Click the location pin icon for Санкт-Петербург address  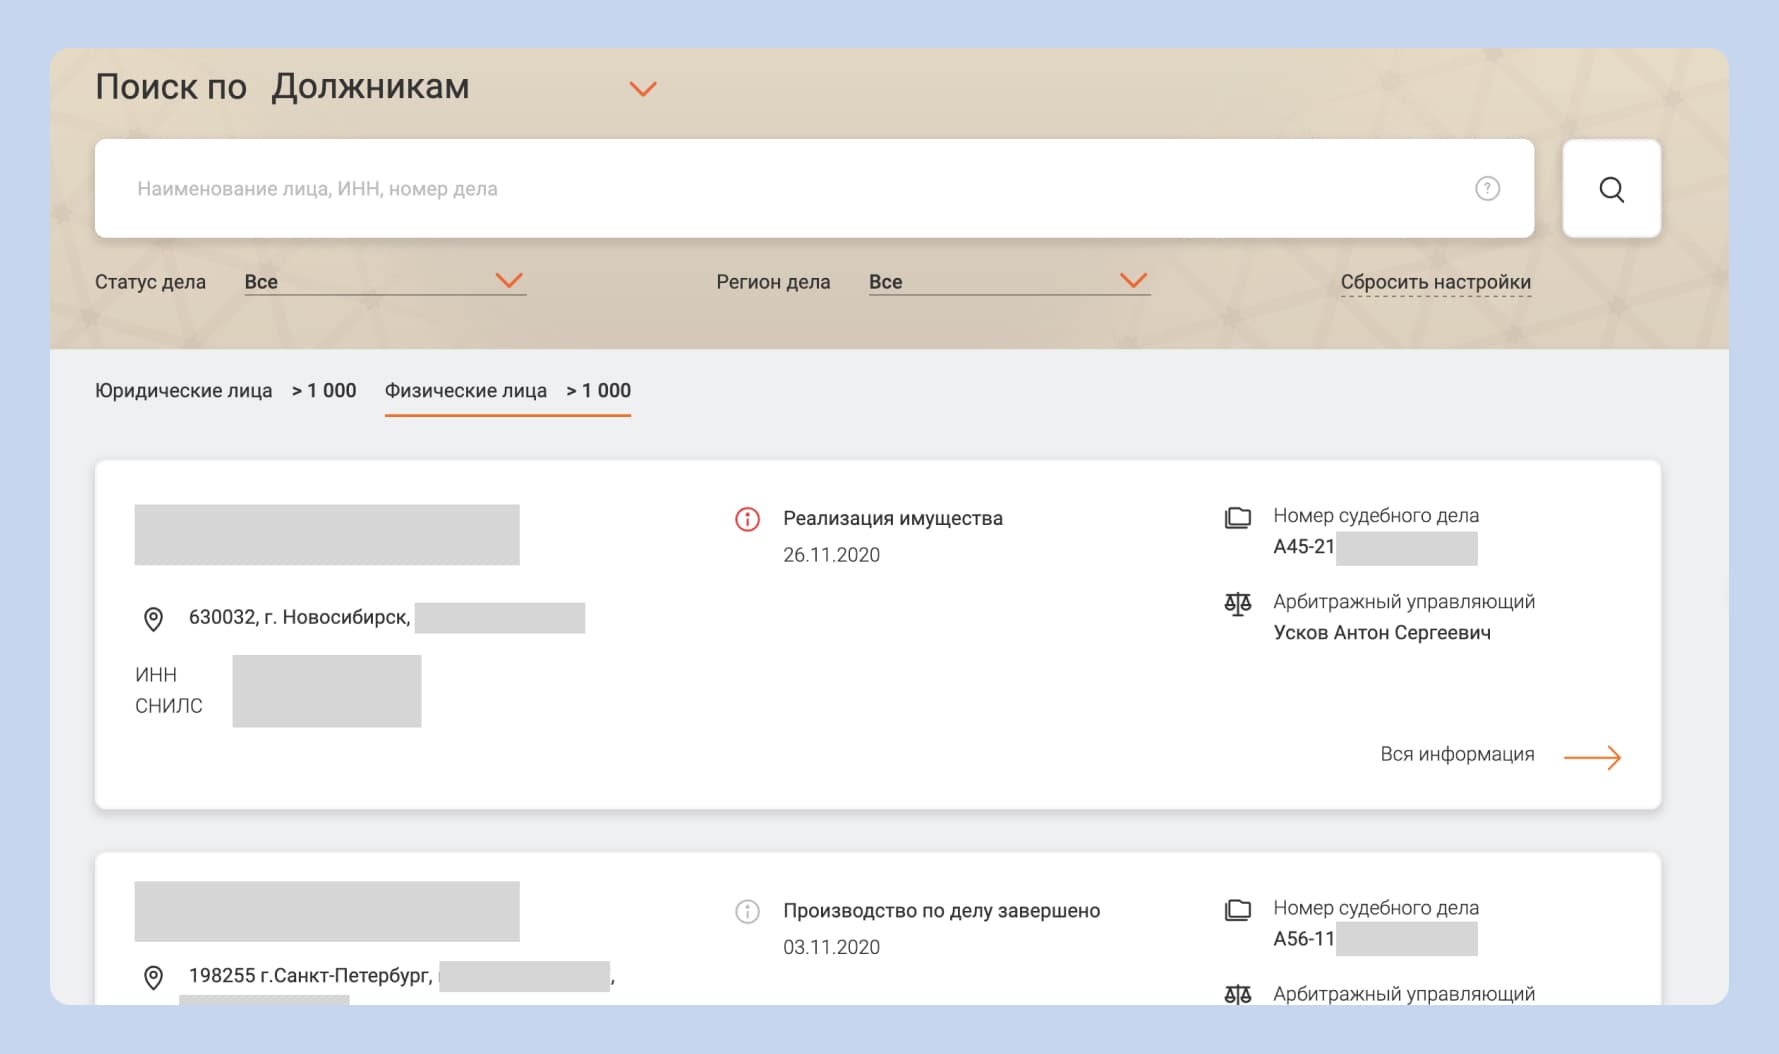153,977
